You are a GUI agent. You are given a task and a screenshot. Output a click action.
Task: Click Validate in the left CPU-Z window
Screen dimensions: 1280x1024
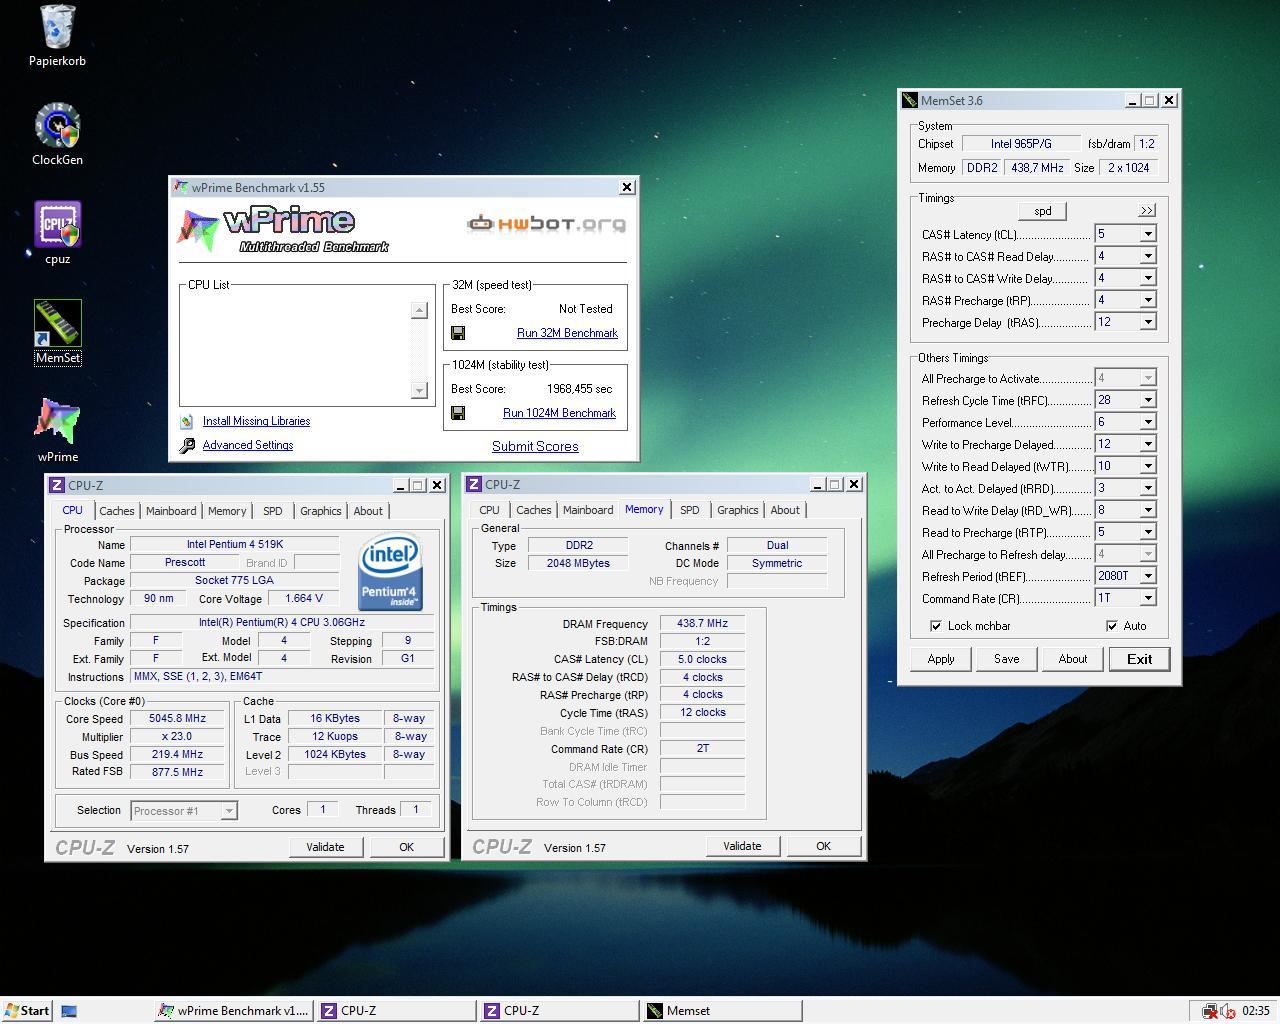click(325, 847)
